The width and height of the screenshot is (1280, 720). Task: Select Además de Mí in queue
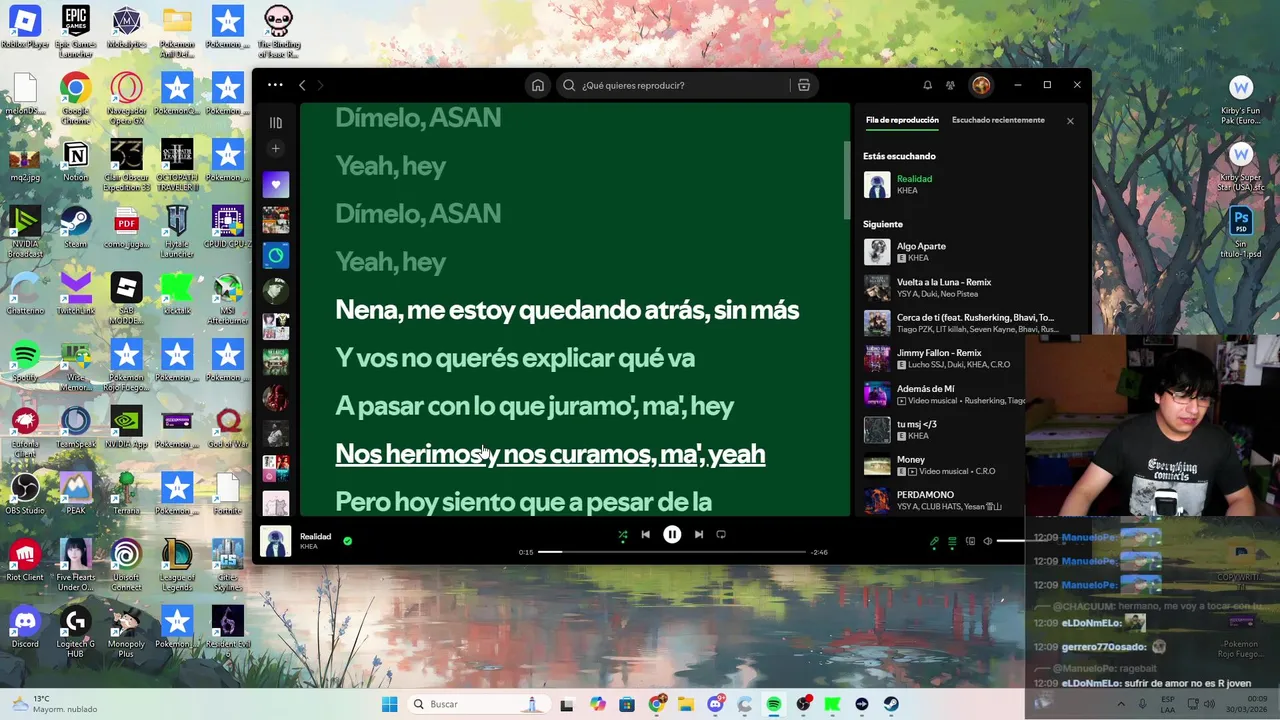coord(943,394)
